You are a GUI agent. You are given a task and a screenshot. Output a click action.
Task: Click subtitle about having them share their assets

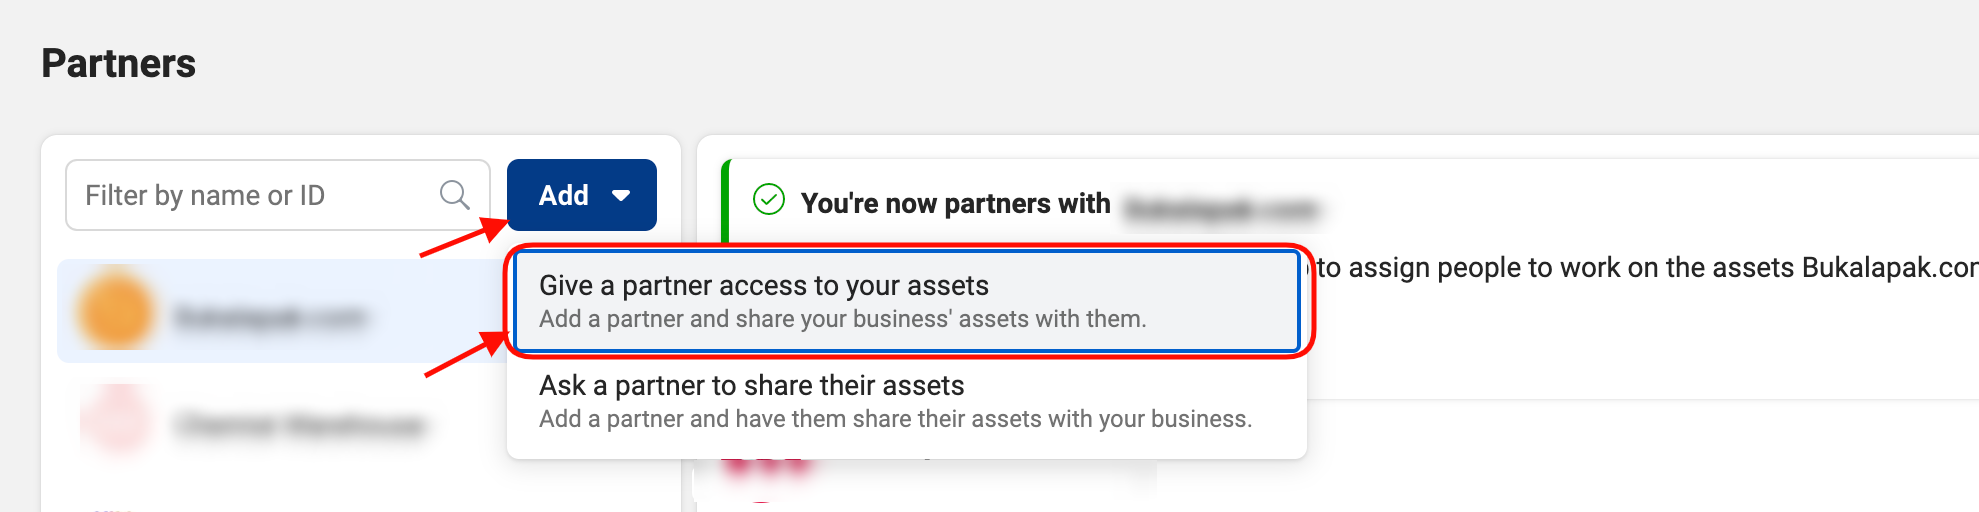(x=896, y=419)
